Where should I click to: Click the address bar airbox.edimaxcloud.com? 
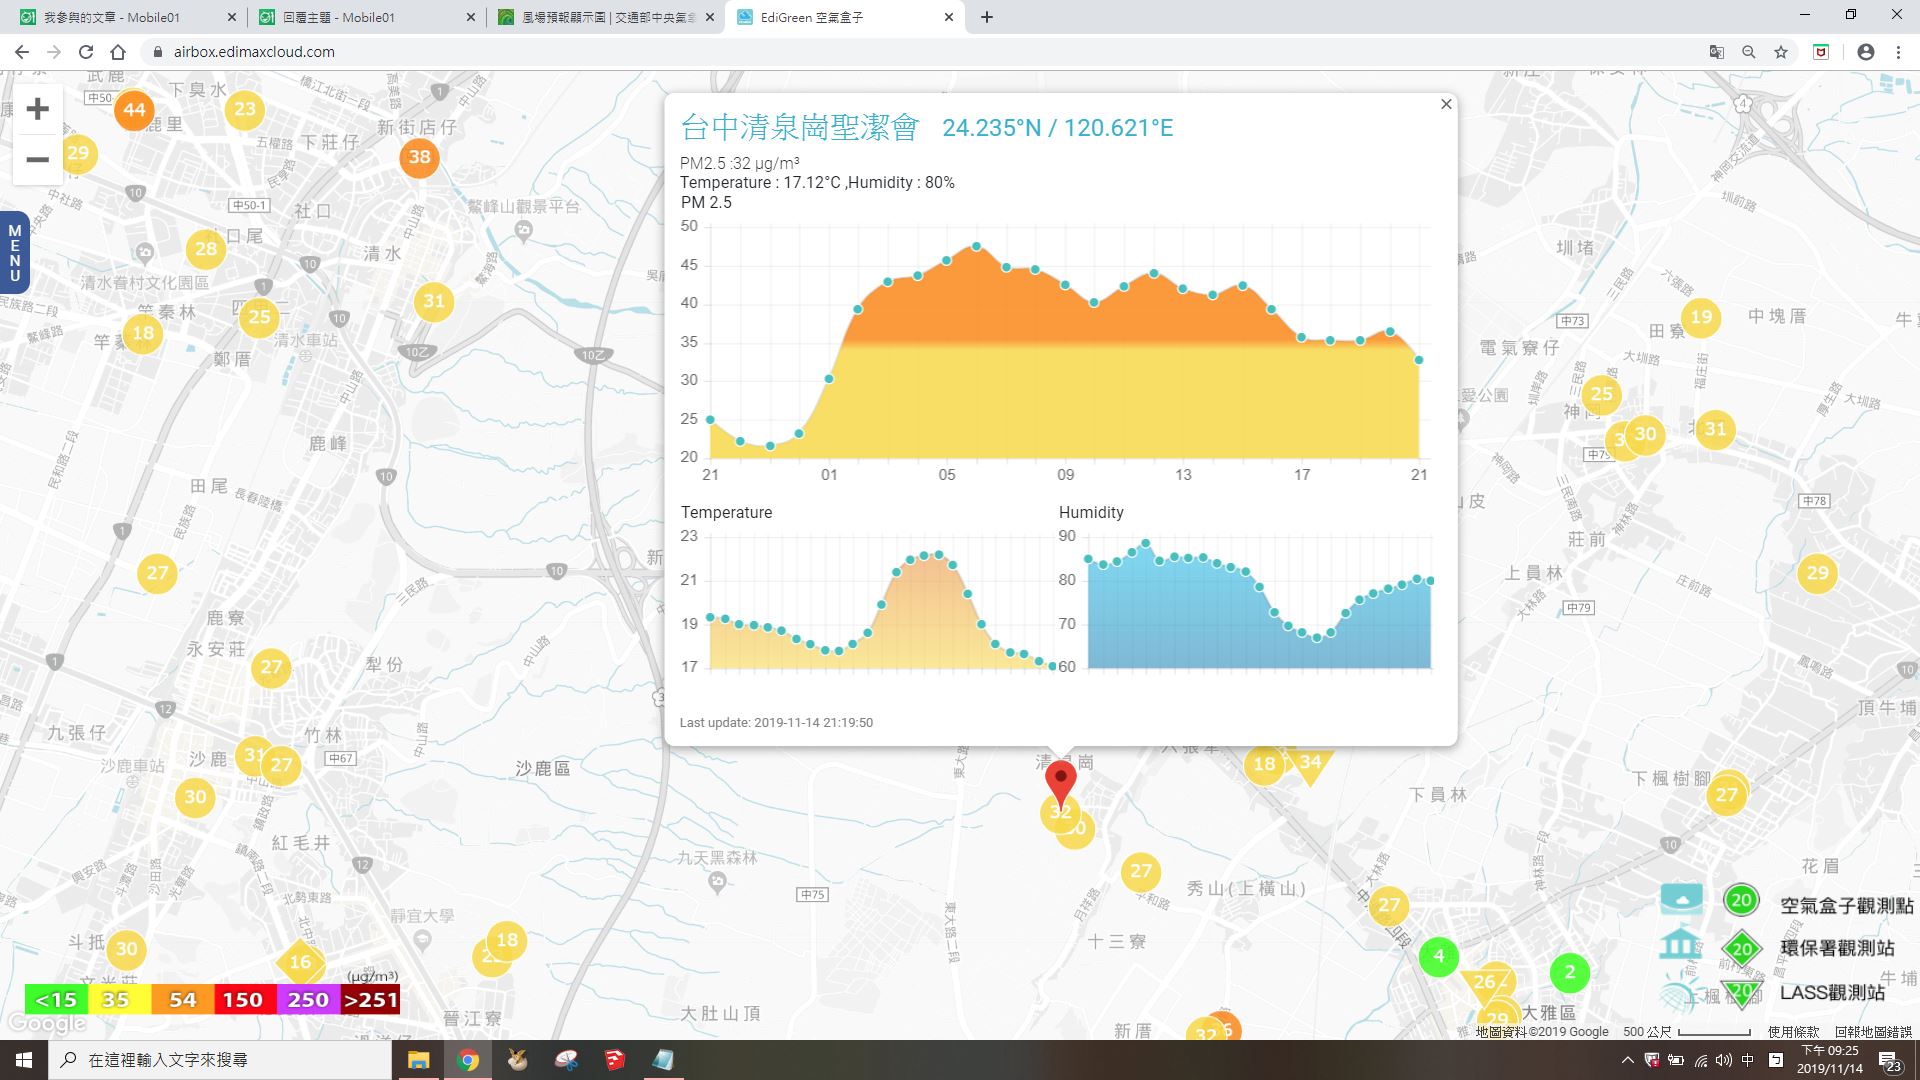(254, 52)
